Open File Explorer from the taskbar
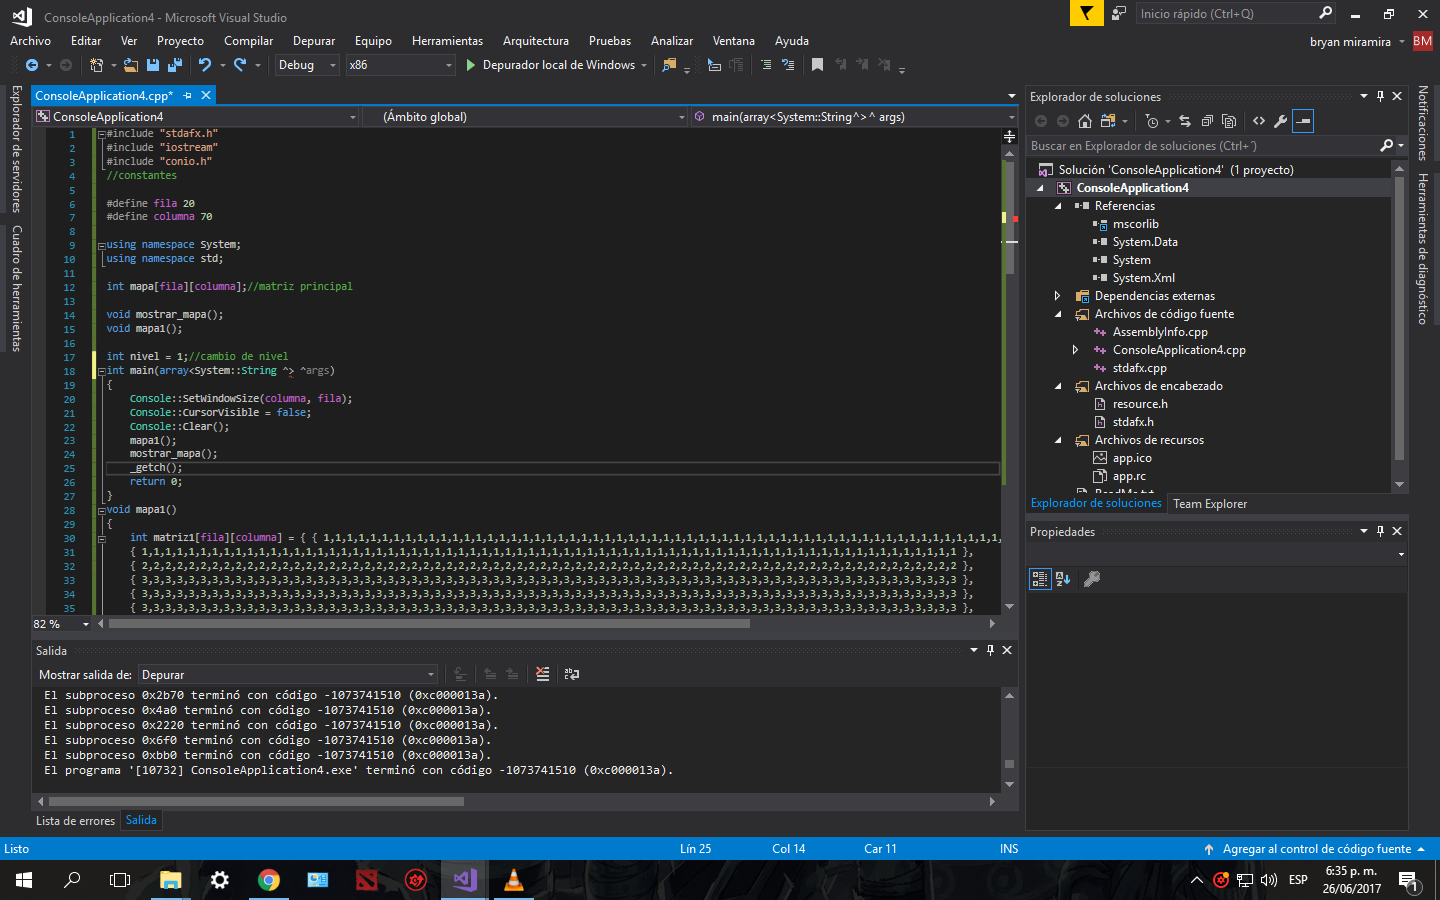The width and height of the screenshot is (1440, 900). click(x=170, y=880)
